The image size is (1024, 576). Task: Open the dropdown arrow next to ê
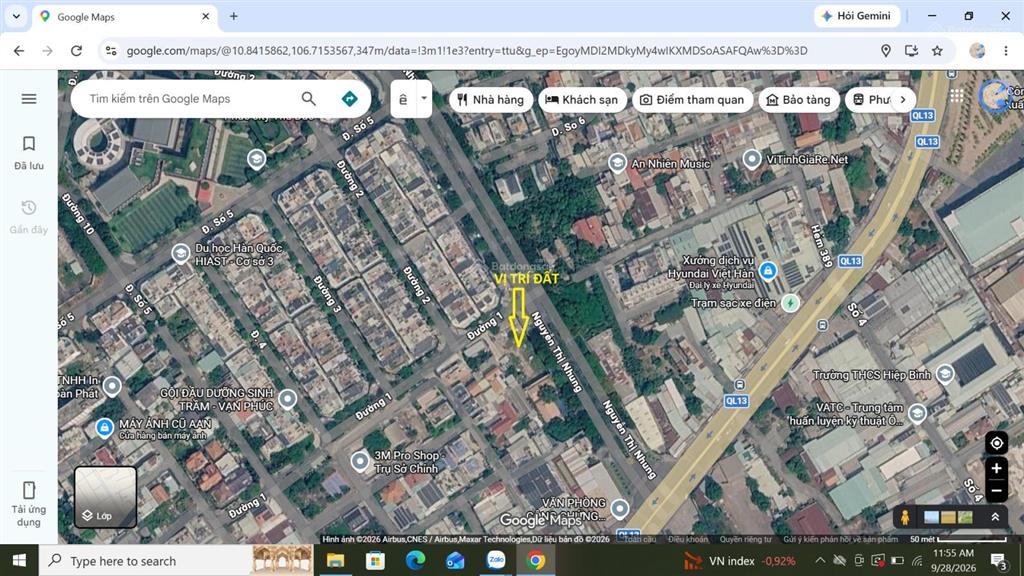point(424,99)
